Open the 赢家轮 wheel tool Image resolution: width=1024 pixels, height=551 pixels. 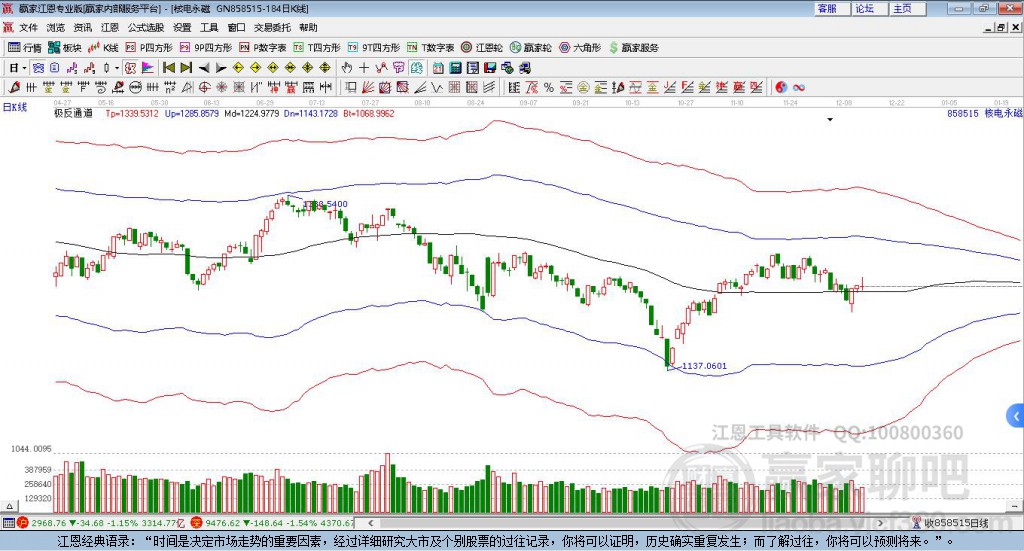pyautogui.click(x=530, y=48)
